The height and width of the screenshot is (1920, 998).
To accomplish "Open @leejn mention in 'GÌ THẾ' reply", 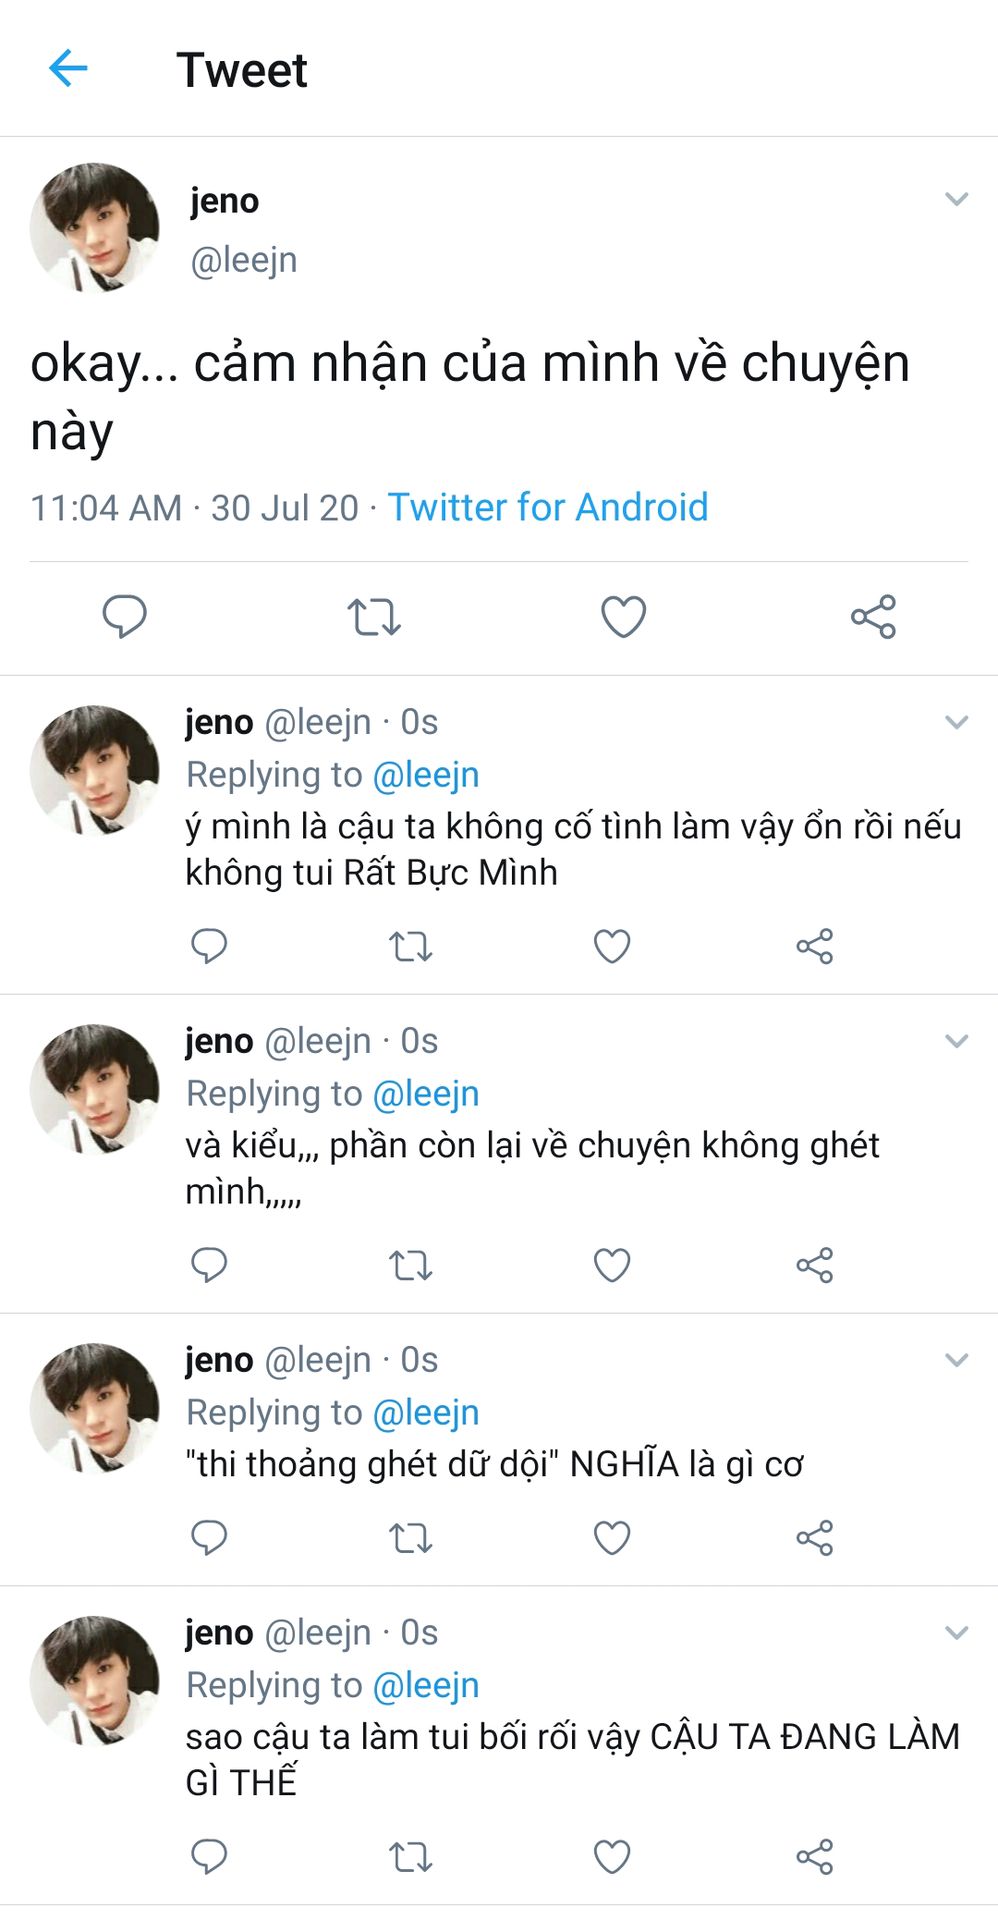I will point(426,1685).
